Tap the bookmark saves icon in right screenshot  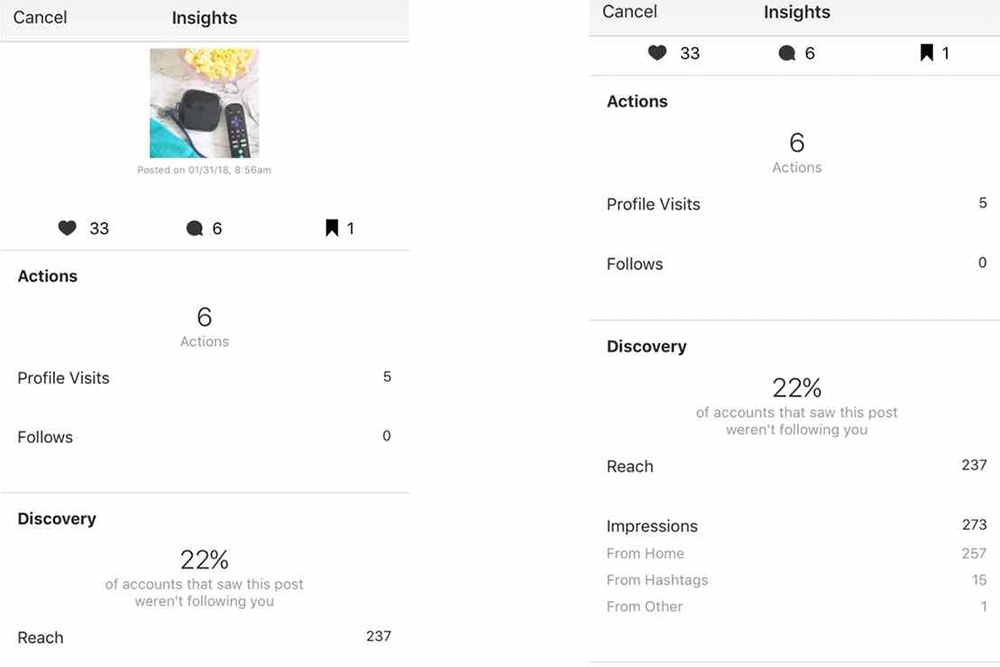927,52
